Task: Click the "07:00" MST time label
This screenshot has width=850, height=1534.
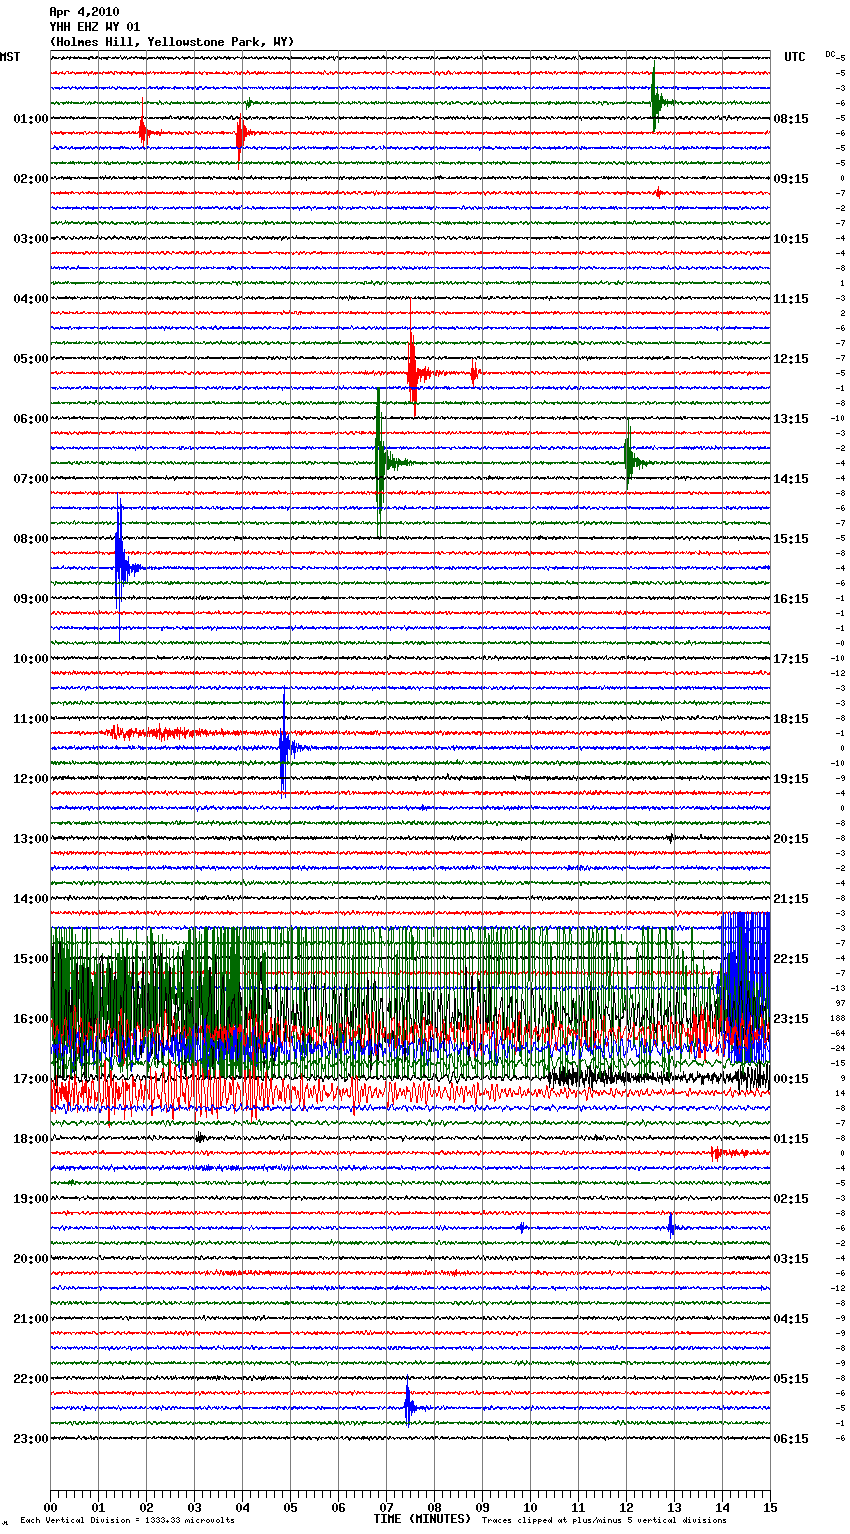Action: [31, 479]
